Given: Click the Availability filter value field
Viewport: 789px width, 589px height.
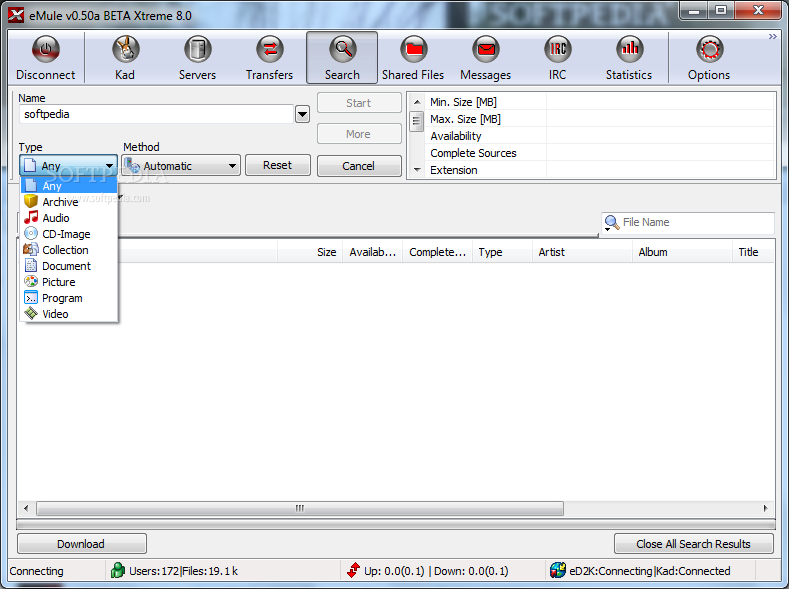Looking at the screenshot, I should [x=660, y=136].
